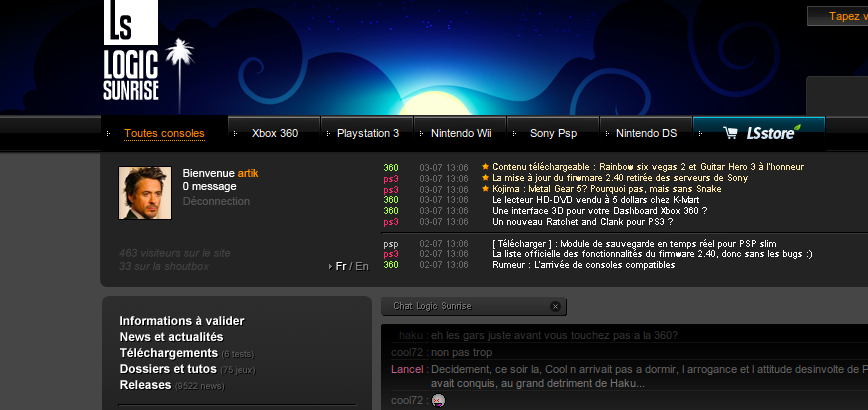Open interface 3D pour votre Dashboard news

[600, 211]
